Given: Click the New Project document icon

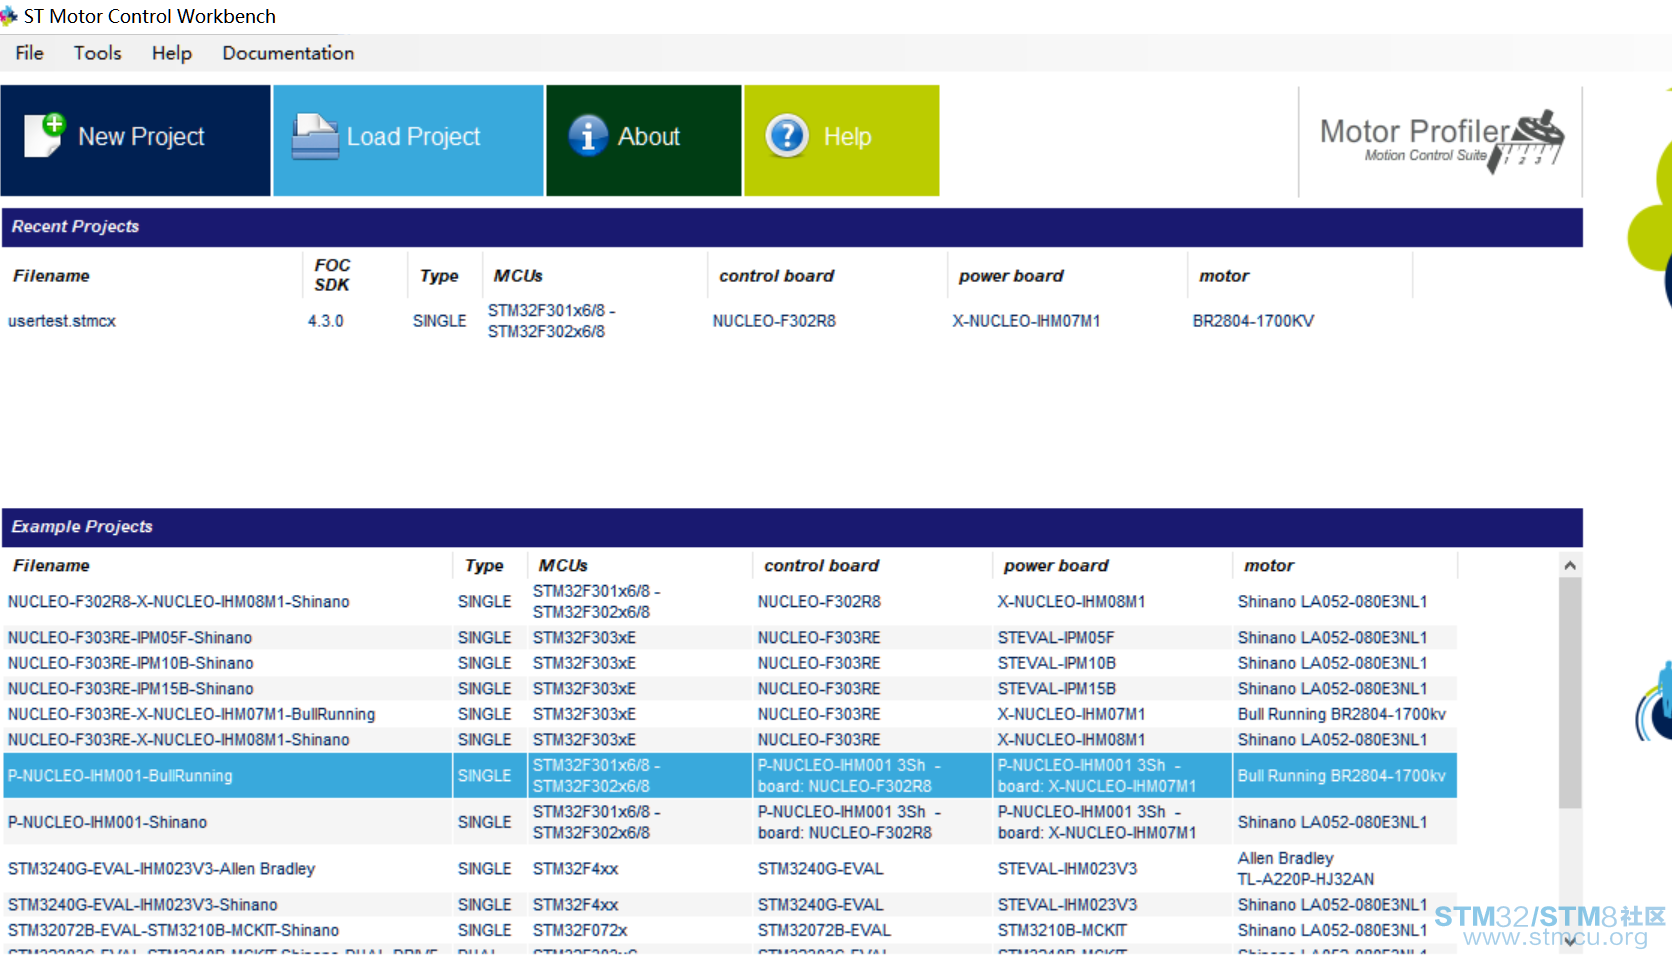Looking at the screenshot, I should (45, 135).
